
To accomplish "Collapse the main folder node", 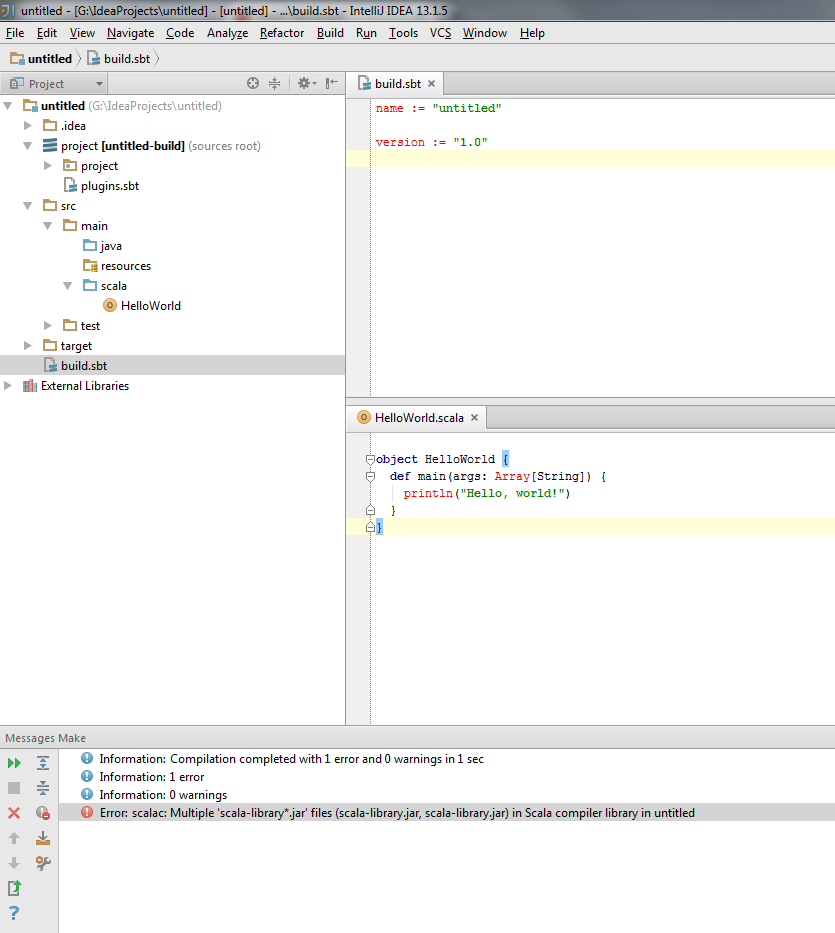I will 48,226.
